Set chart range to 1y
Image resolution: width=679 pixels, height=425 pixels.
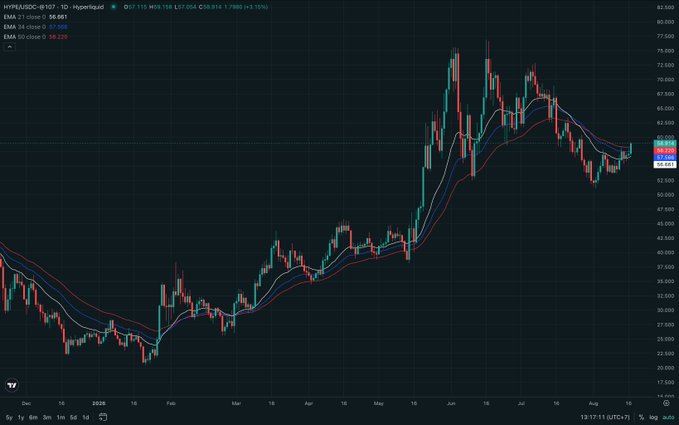pyautogui.click(x=20, y=417)
